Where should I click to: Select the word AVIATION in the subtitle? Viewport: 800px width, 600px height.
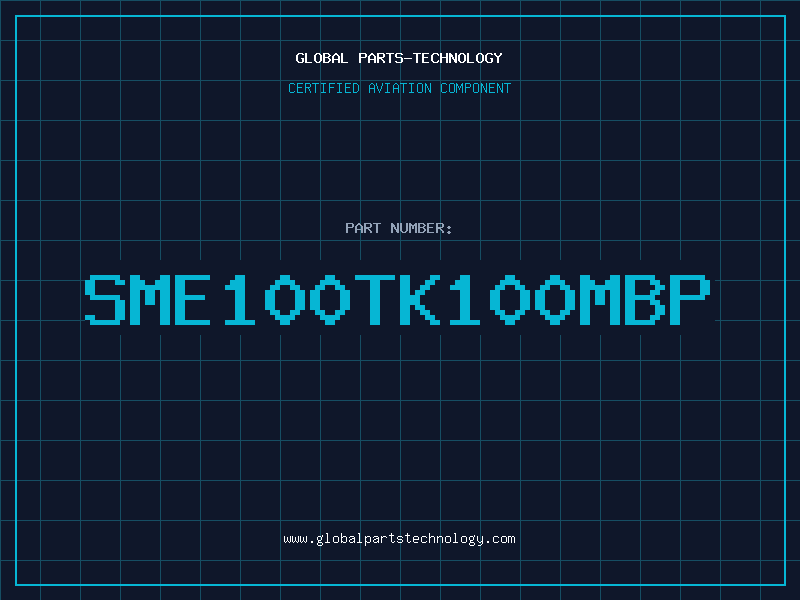point(400,88)
